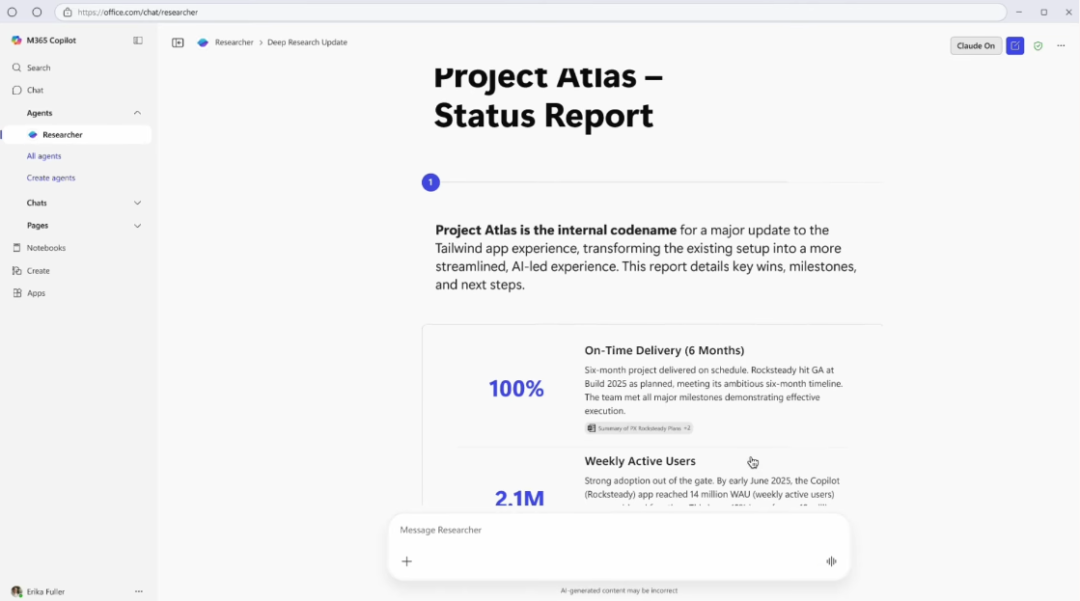1080x601 pixels.
Task: Expand the Chats section chevron
Action: (x=137, y=203)
